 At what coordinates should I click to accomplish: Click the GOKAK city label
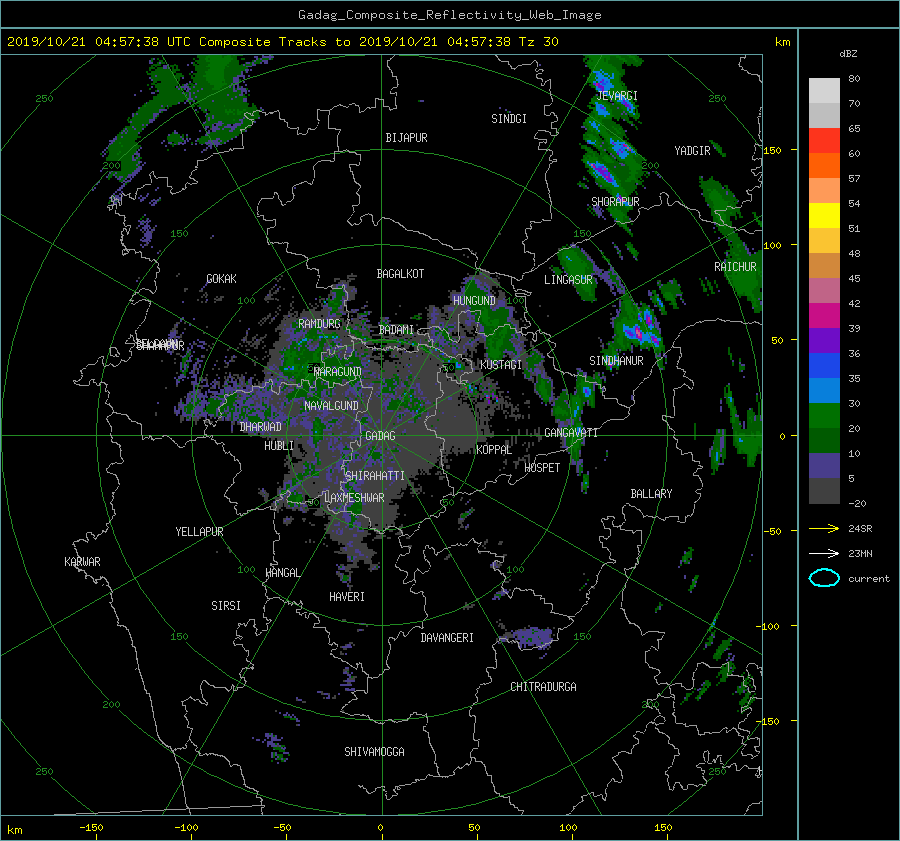click(221, 279)
